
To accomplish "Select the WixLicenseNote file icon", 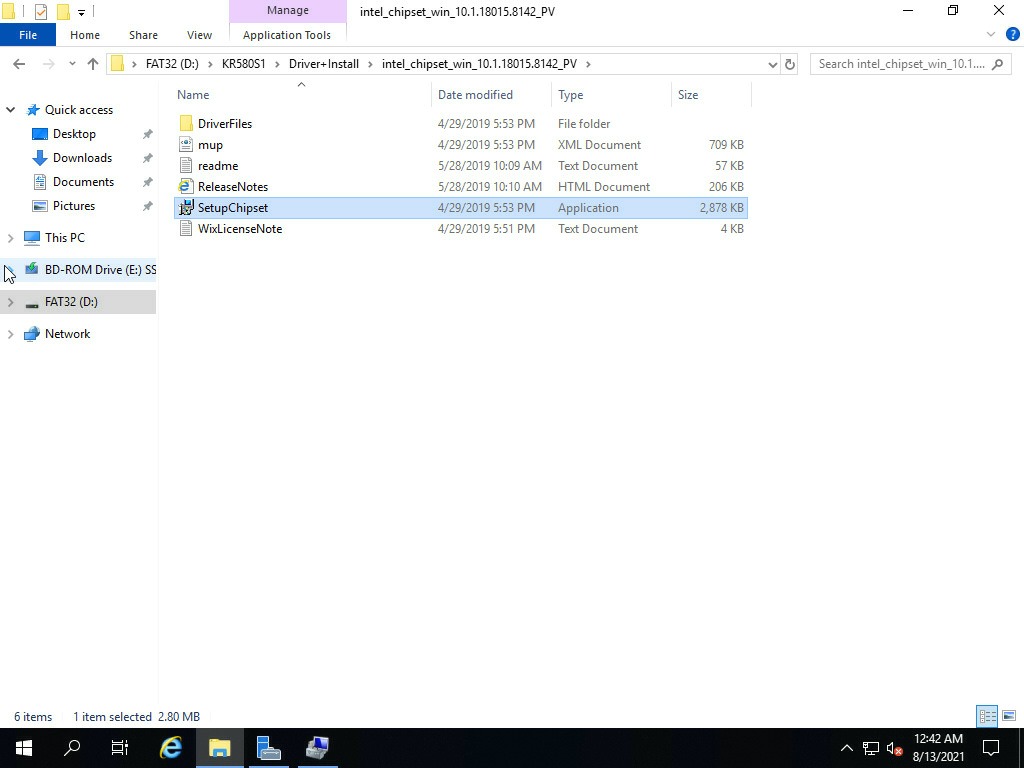I will [x=186, y=228].
